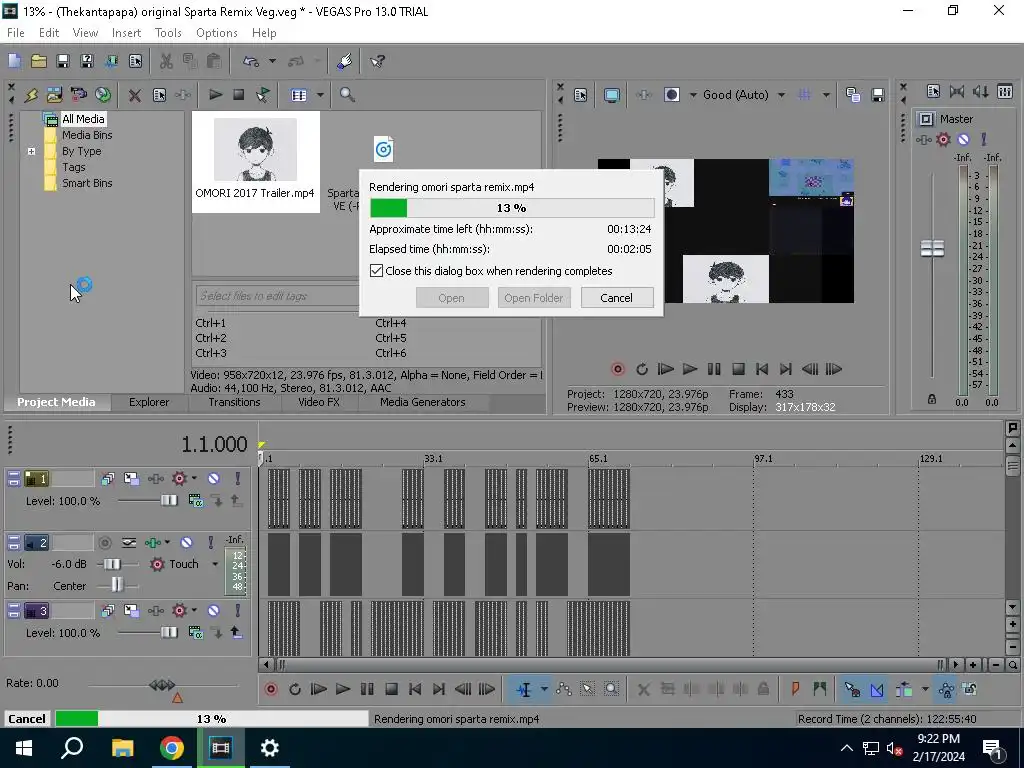Viewport: 1024px width, 768px height.
Task: Toggle Solo on Track 1
Action: pos(238,479)
